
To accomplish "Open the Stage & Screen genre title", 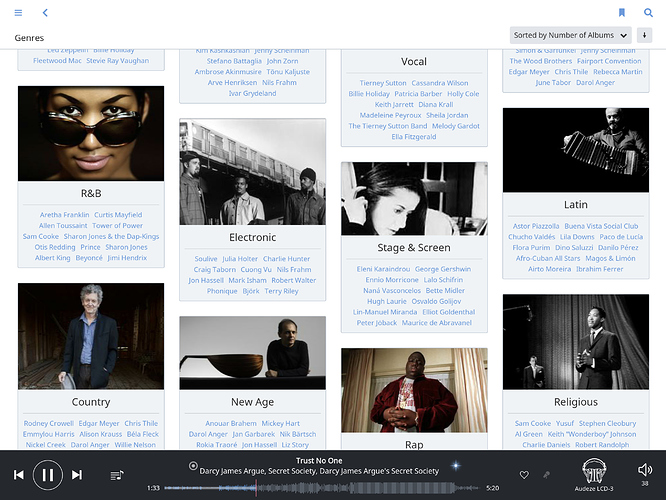I will 414,248.
